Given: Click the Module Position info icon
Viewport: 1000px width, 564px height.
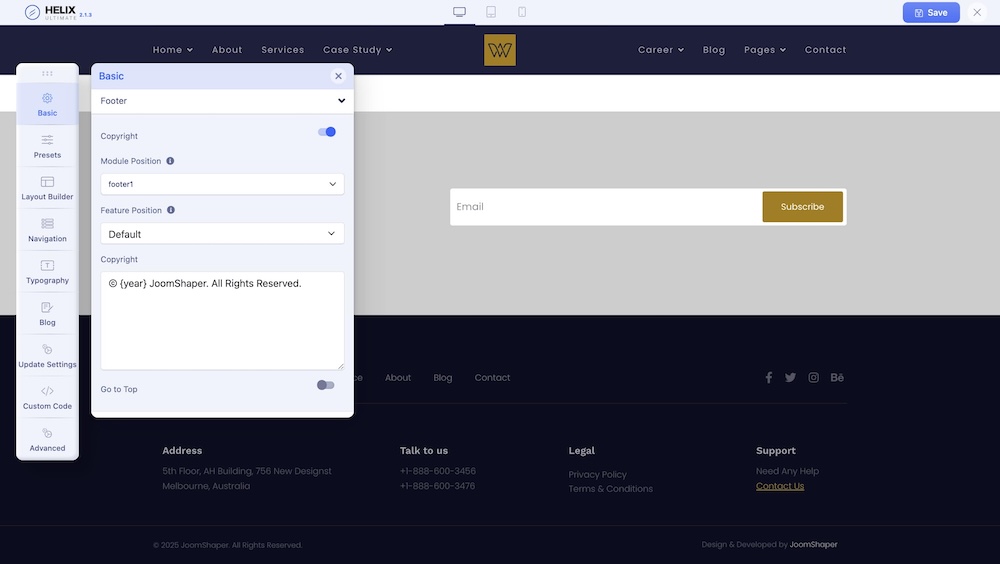Looking at the screenshot, I should (x=170, y=161).
